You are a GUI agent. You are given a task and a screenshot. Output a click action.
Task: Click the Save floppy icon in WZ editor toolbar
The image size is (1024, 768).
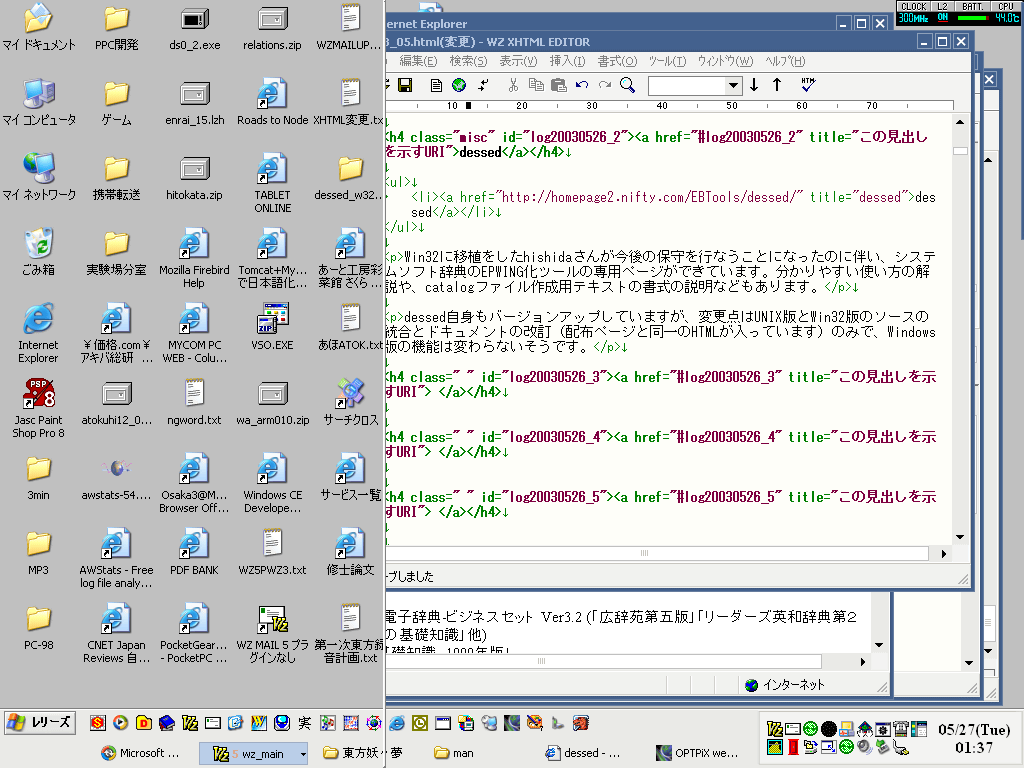click(x=405, y=85)
